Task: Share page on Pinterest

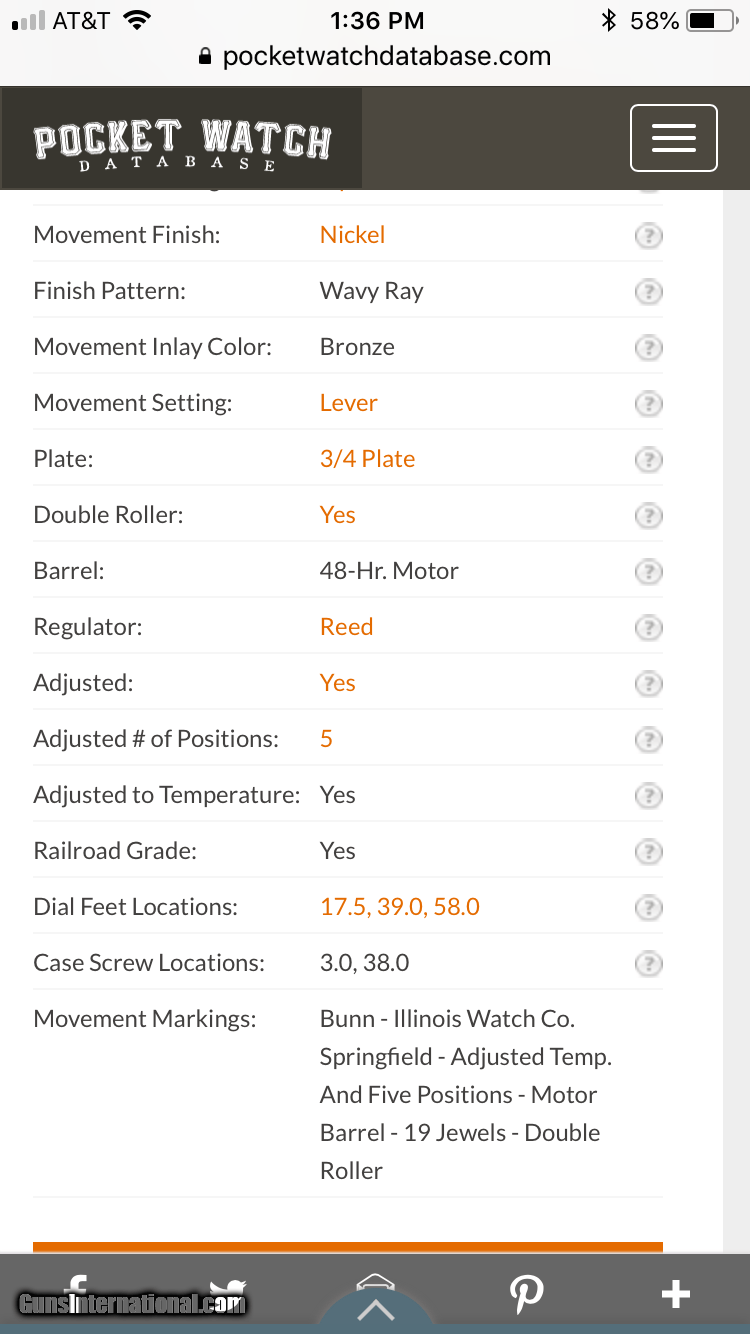Action: tap(526, 1294)
